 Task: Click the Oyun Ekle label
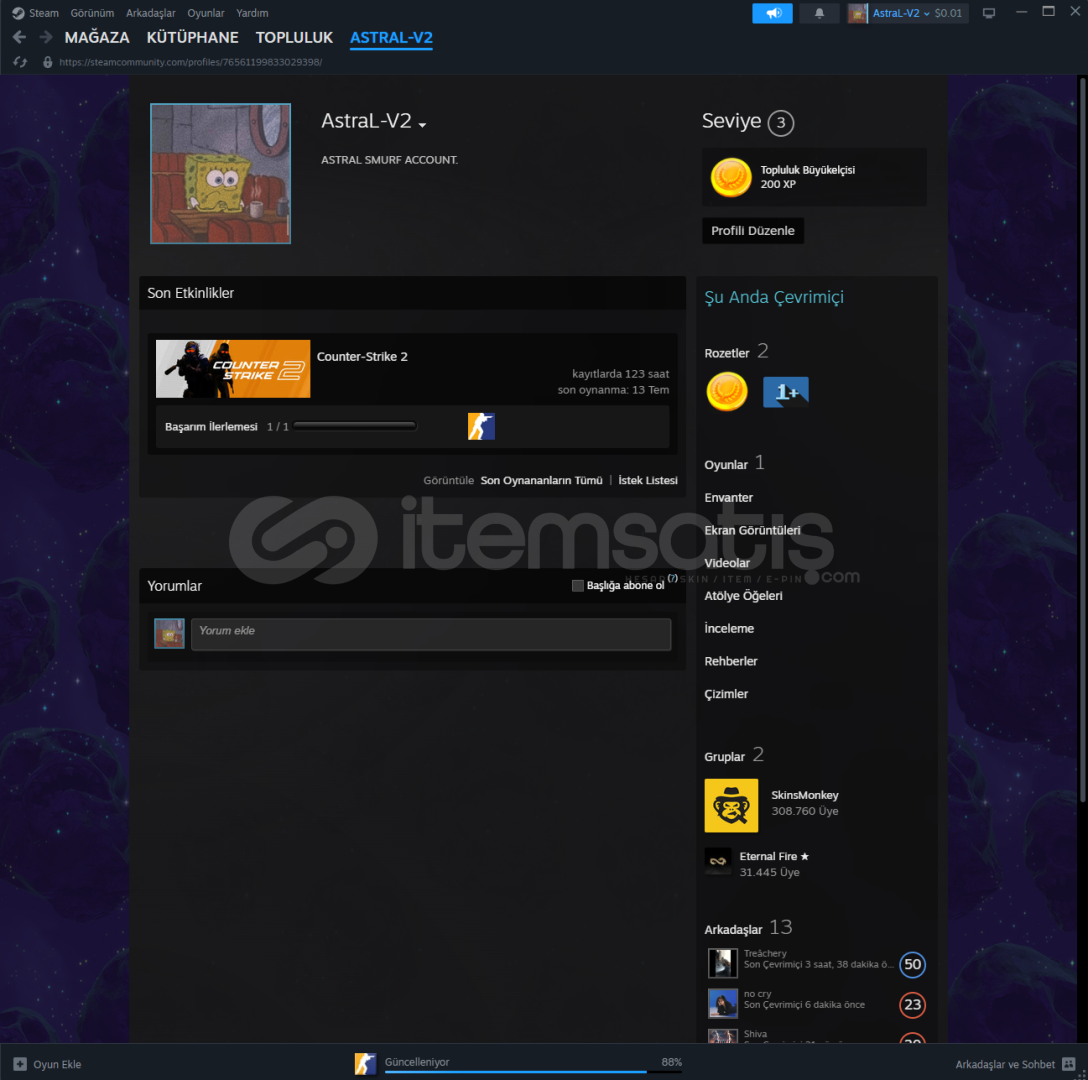[57, 1064]
